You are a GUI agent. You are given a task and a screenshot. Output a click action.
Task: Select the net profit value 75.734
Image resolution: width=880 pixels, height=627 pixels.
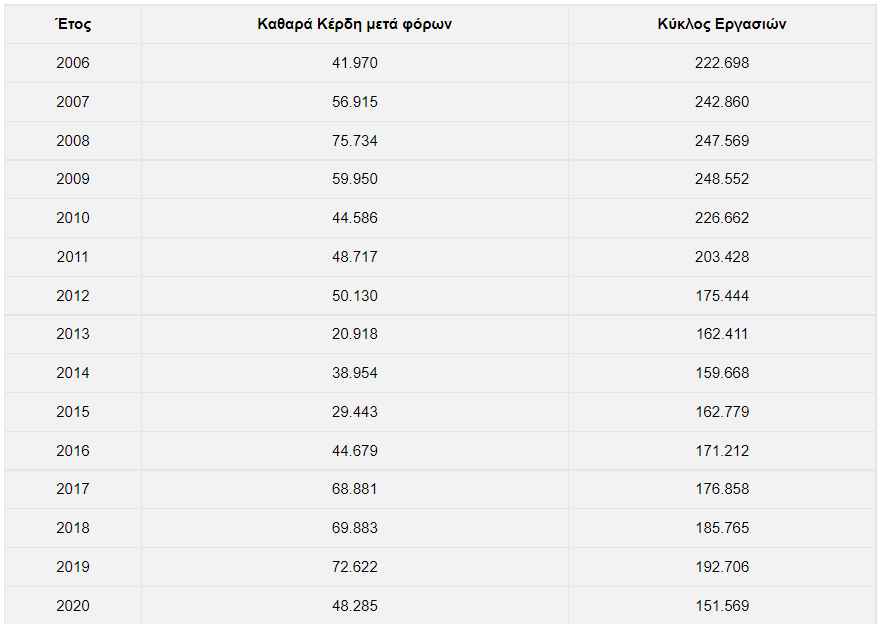355,141
